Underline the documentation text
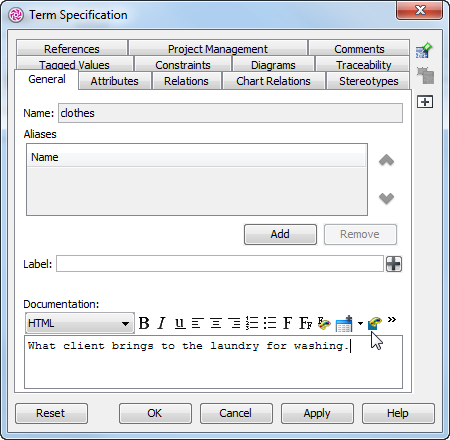This screenshot has width=450, height=440. tap(180, 323)
